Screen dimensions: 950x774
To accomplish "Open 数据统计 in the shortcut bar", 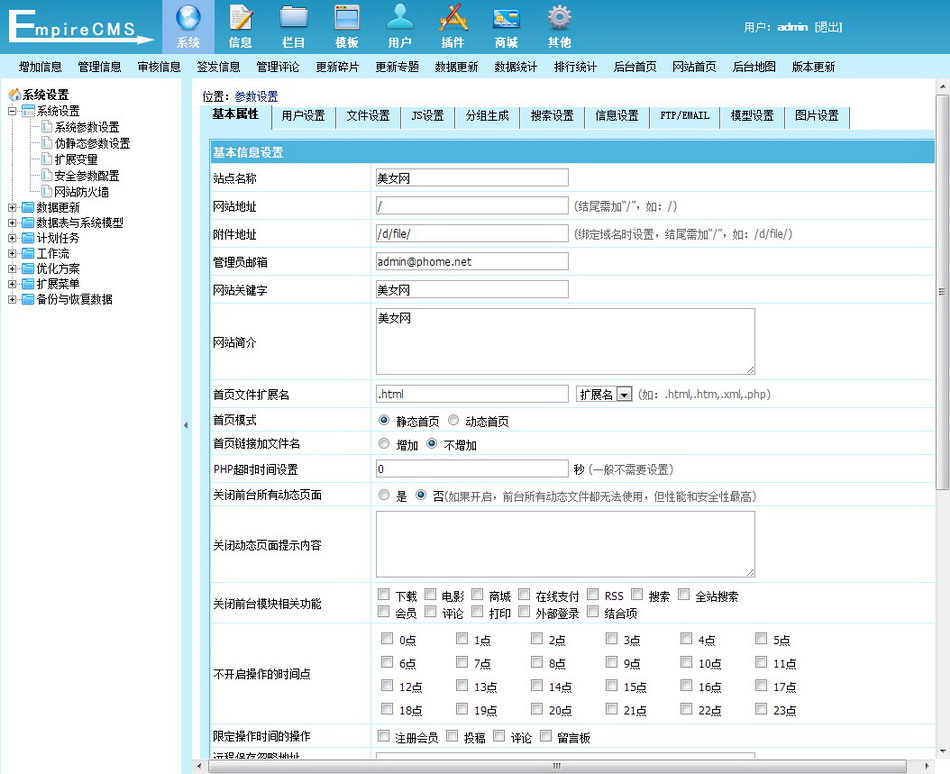I will [516, 67].
